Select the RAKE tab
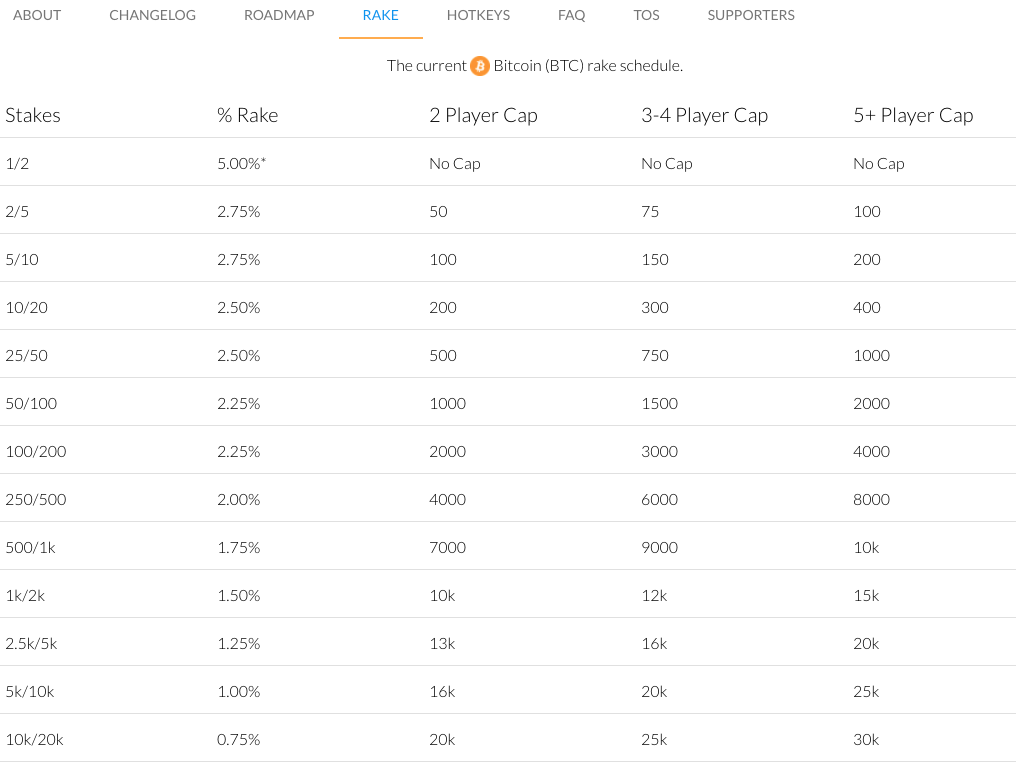 (380, 16)
